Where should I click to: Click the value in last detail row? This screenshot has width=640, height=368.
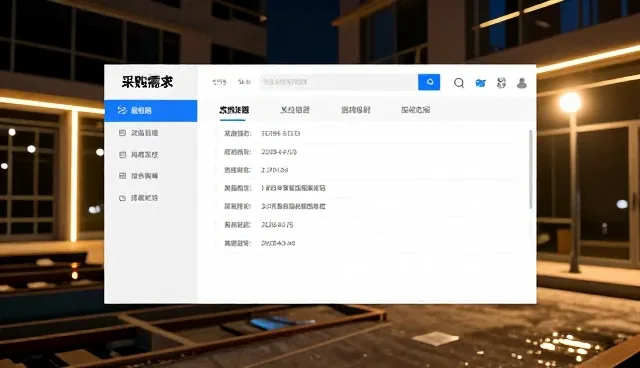[278, 243]
